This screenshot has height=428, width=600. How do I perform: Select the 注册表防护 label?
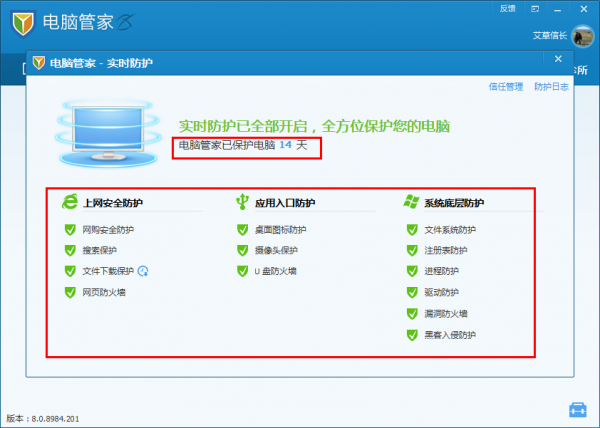pyautogui.click(x=446, y=251)
